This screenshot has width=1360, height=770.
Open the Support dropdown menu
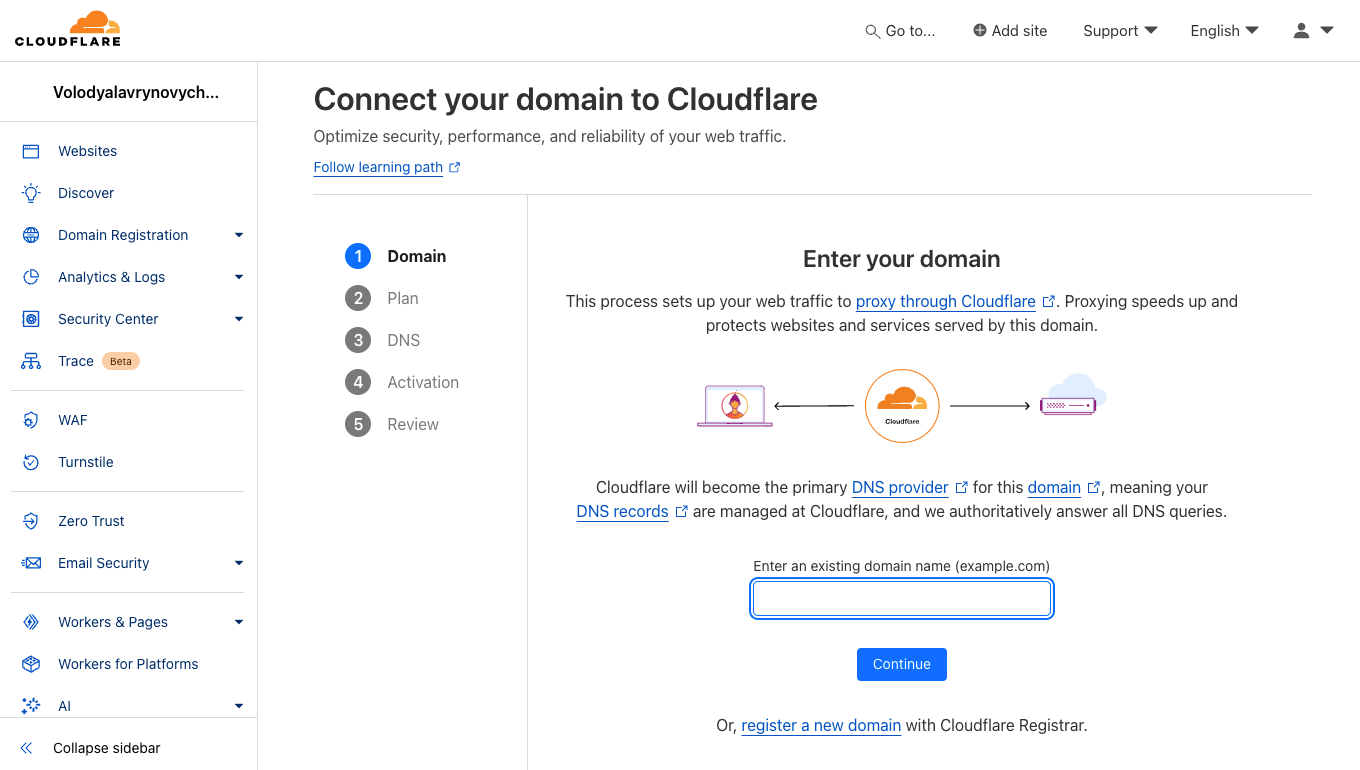1120,31
